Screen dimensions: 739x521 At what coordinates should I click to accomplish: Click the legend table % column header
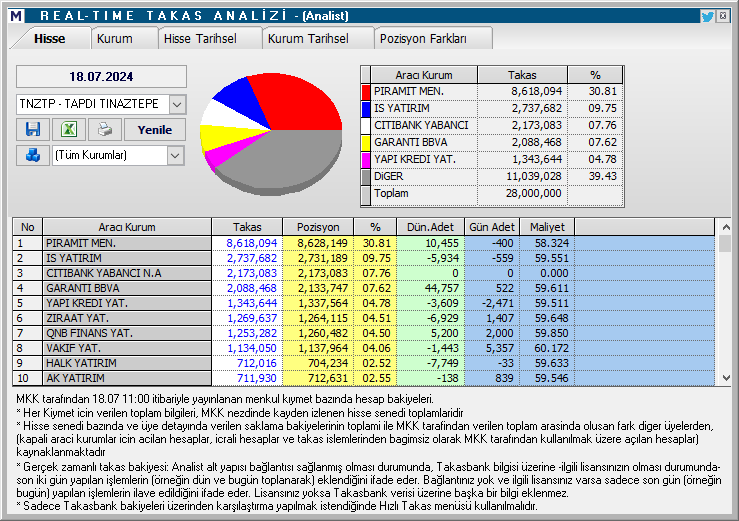pyautogui.click(x=595, y=75)
